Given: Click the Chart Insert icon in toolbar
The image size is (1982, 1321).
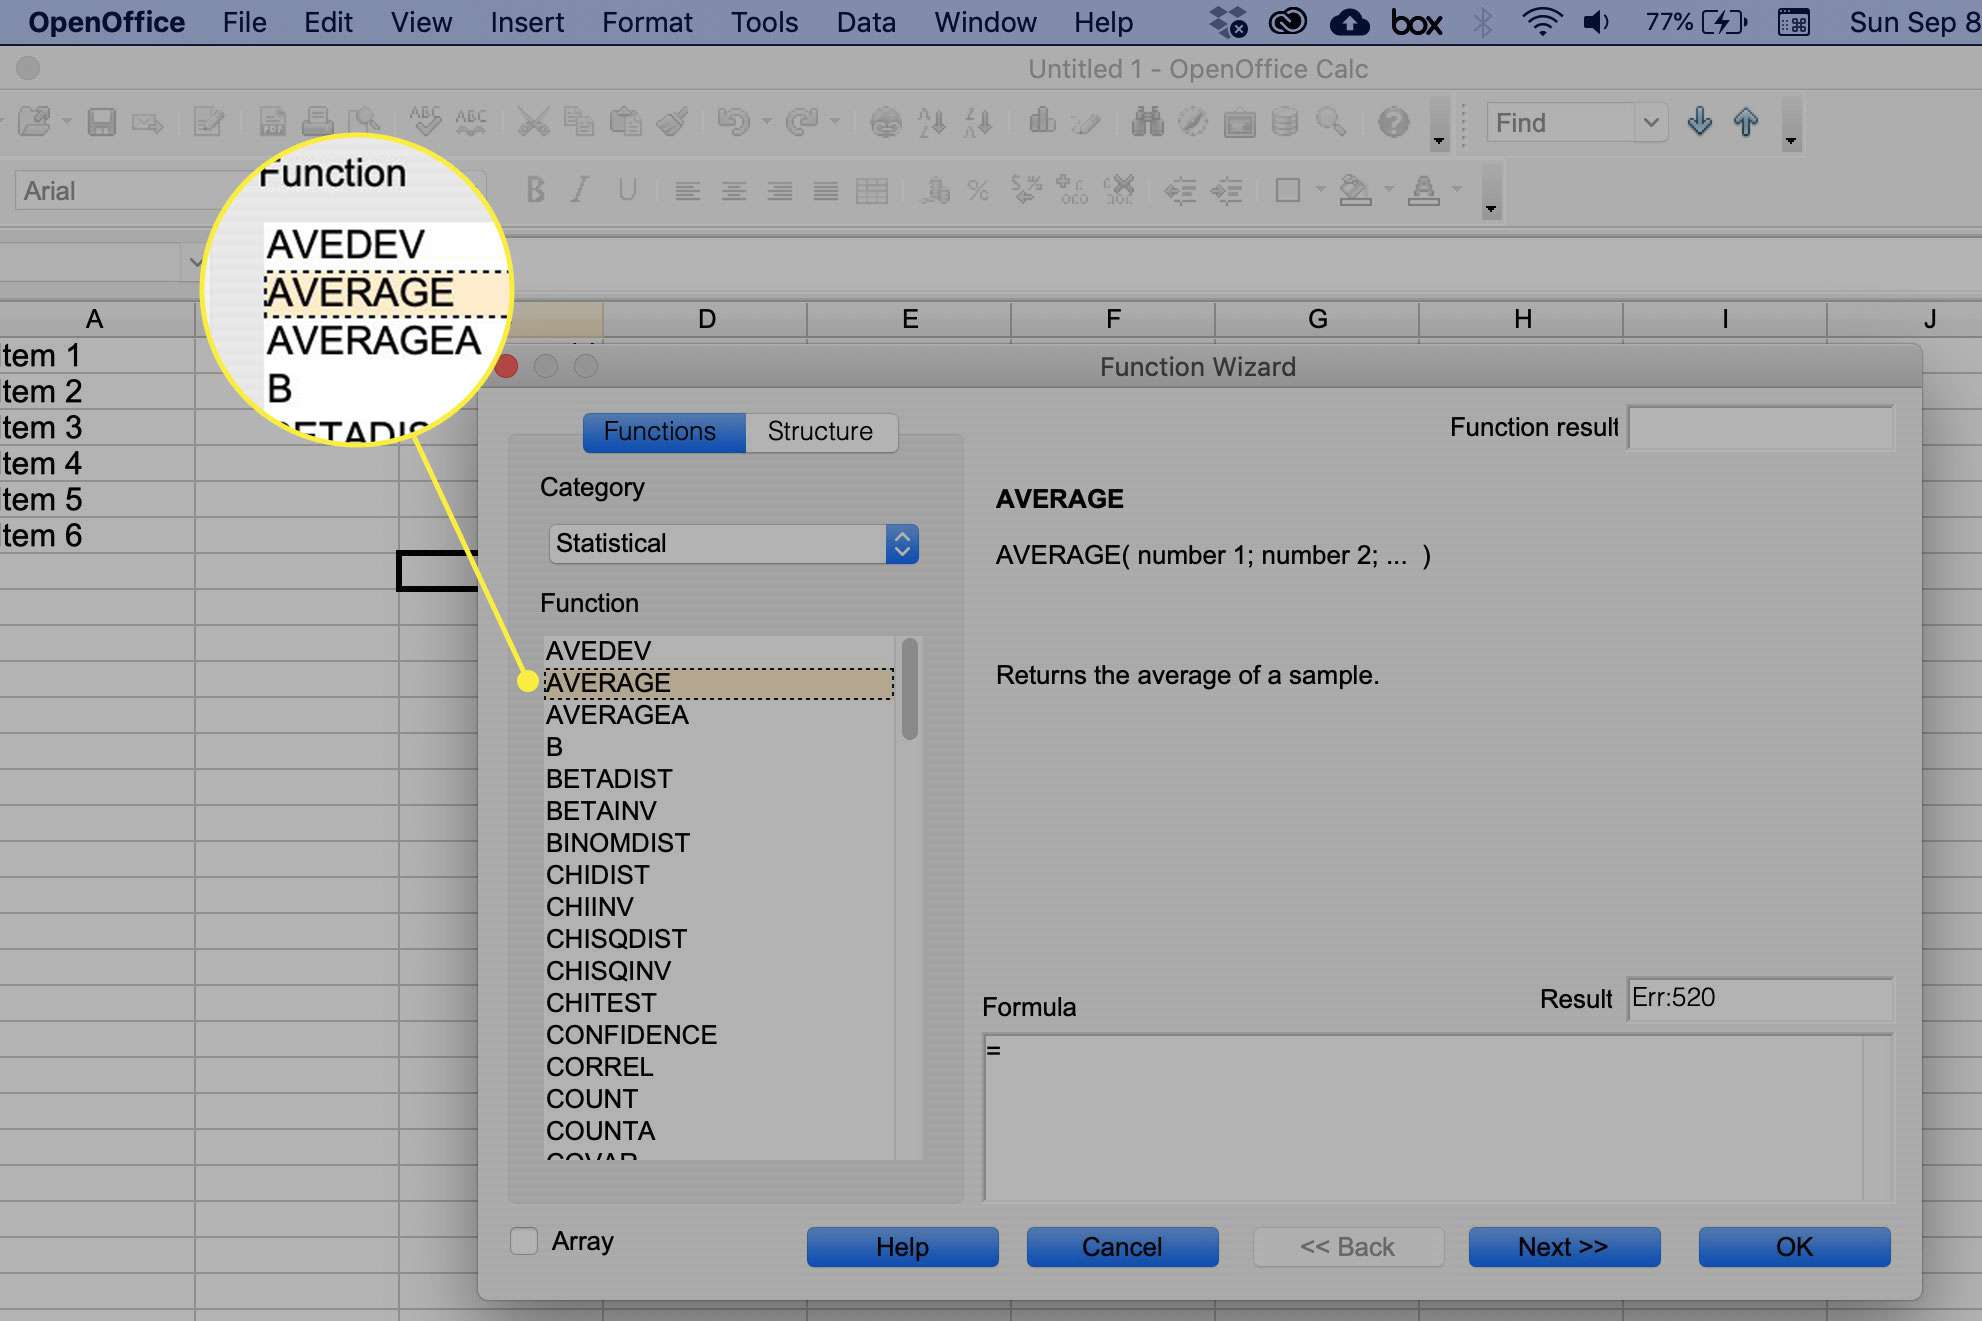Looking at the screenshot, I should (1042, 121).
